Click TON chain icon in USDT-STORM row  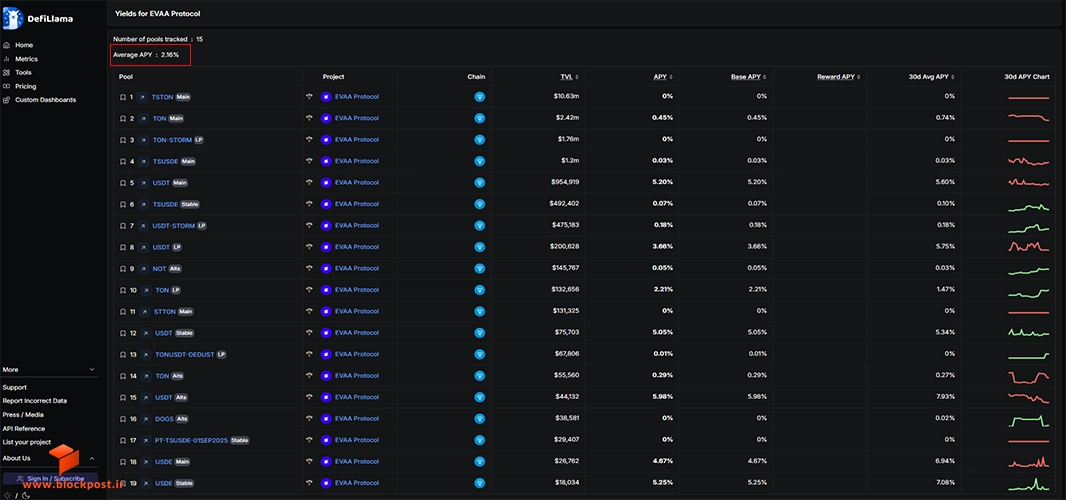tap(479, 226)
